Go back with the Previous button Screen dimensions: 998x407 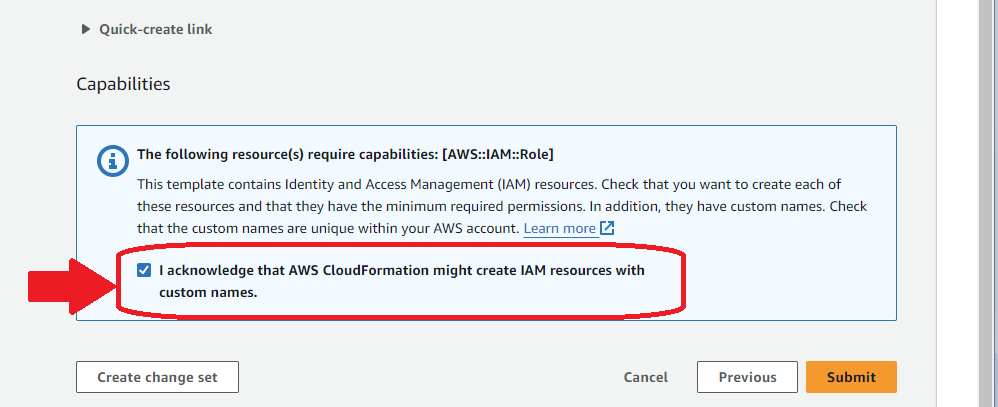click(x=747, y=377)
